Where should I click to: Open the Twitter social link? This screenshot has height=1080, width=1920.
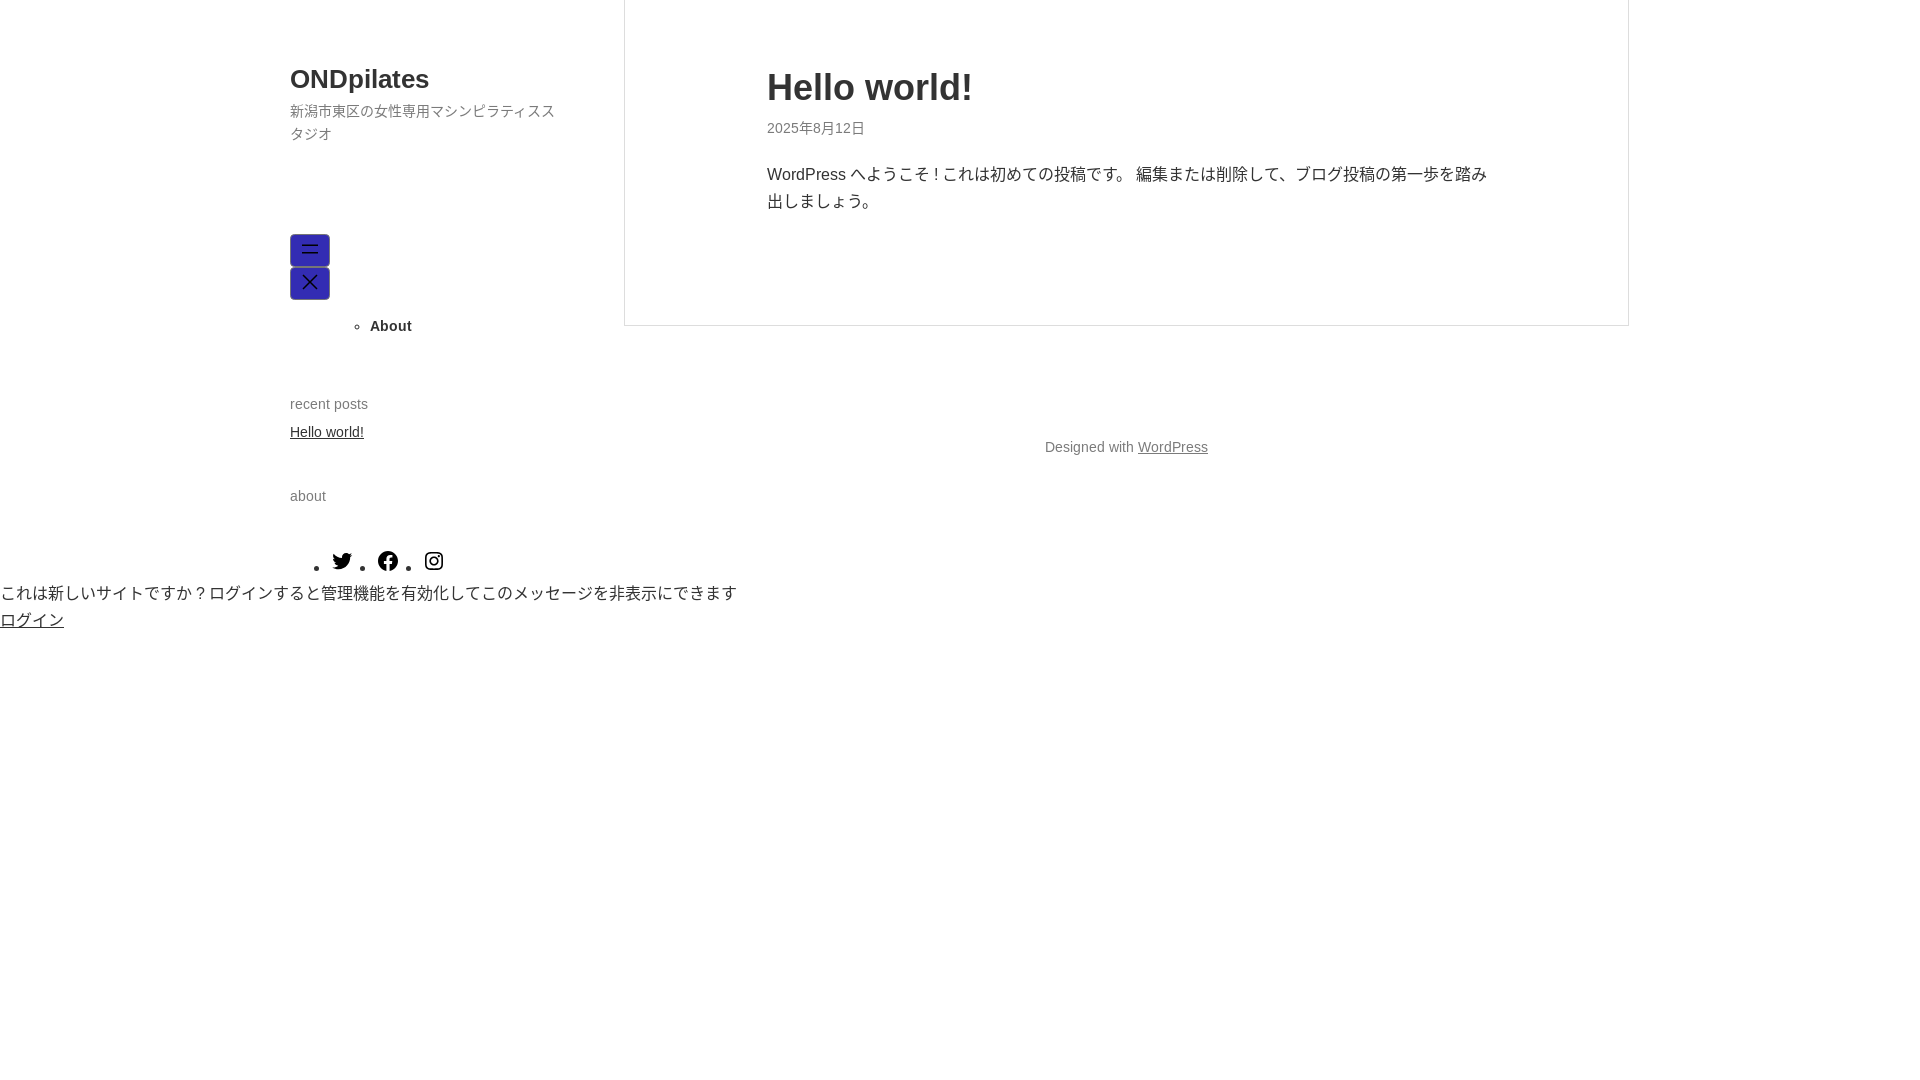coord(342,561)
